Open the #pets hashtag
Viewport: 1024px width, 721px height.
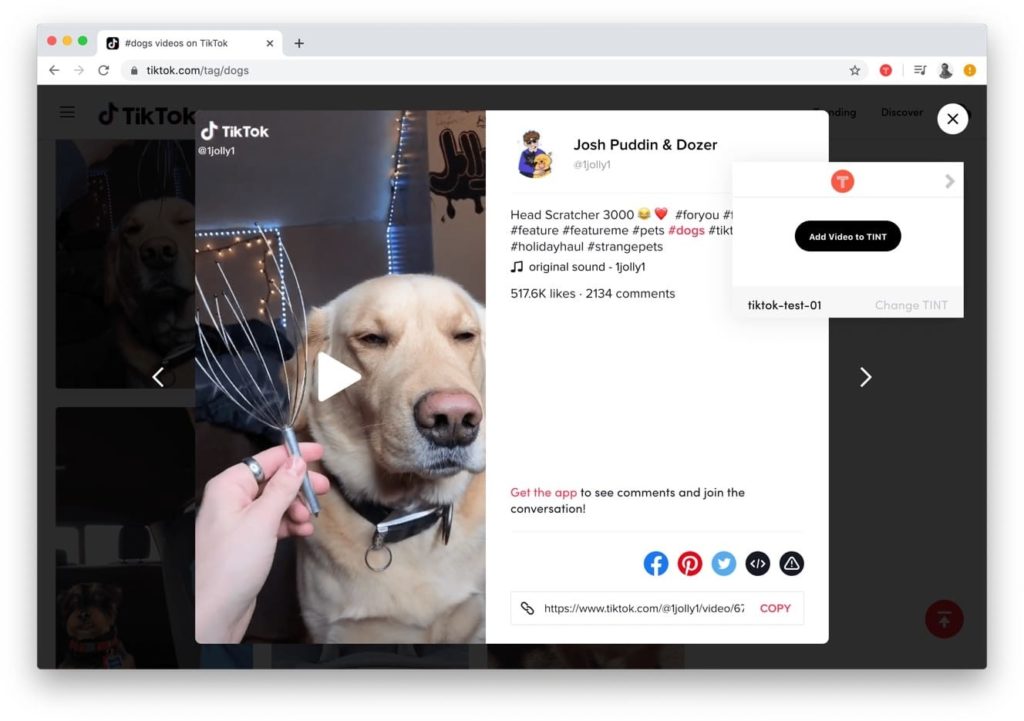click(x=648, y=231)
